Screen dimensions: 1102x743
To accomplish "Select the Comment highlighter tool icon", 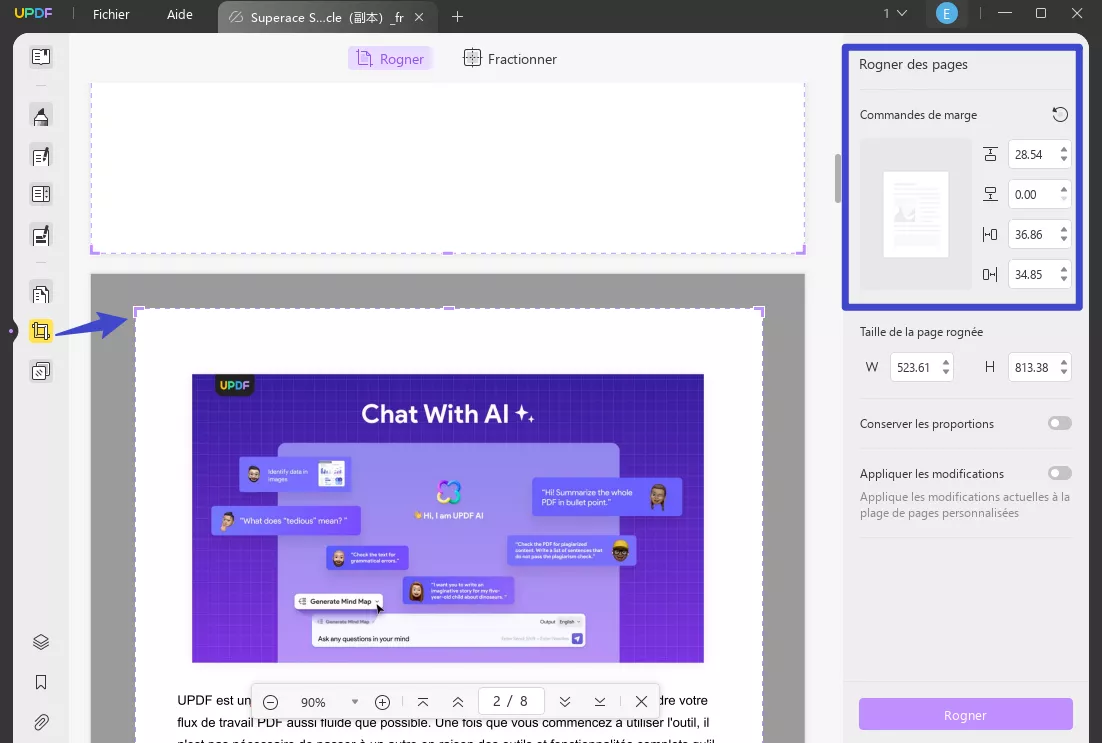I will [41, 116].
